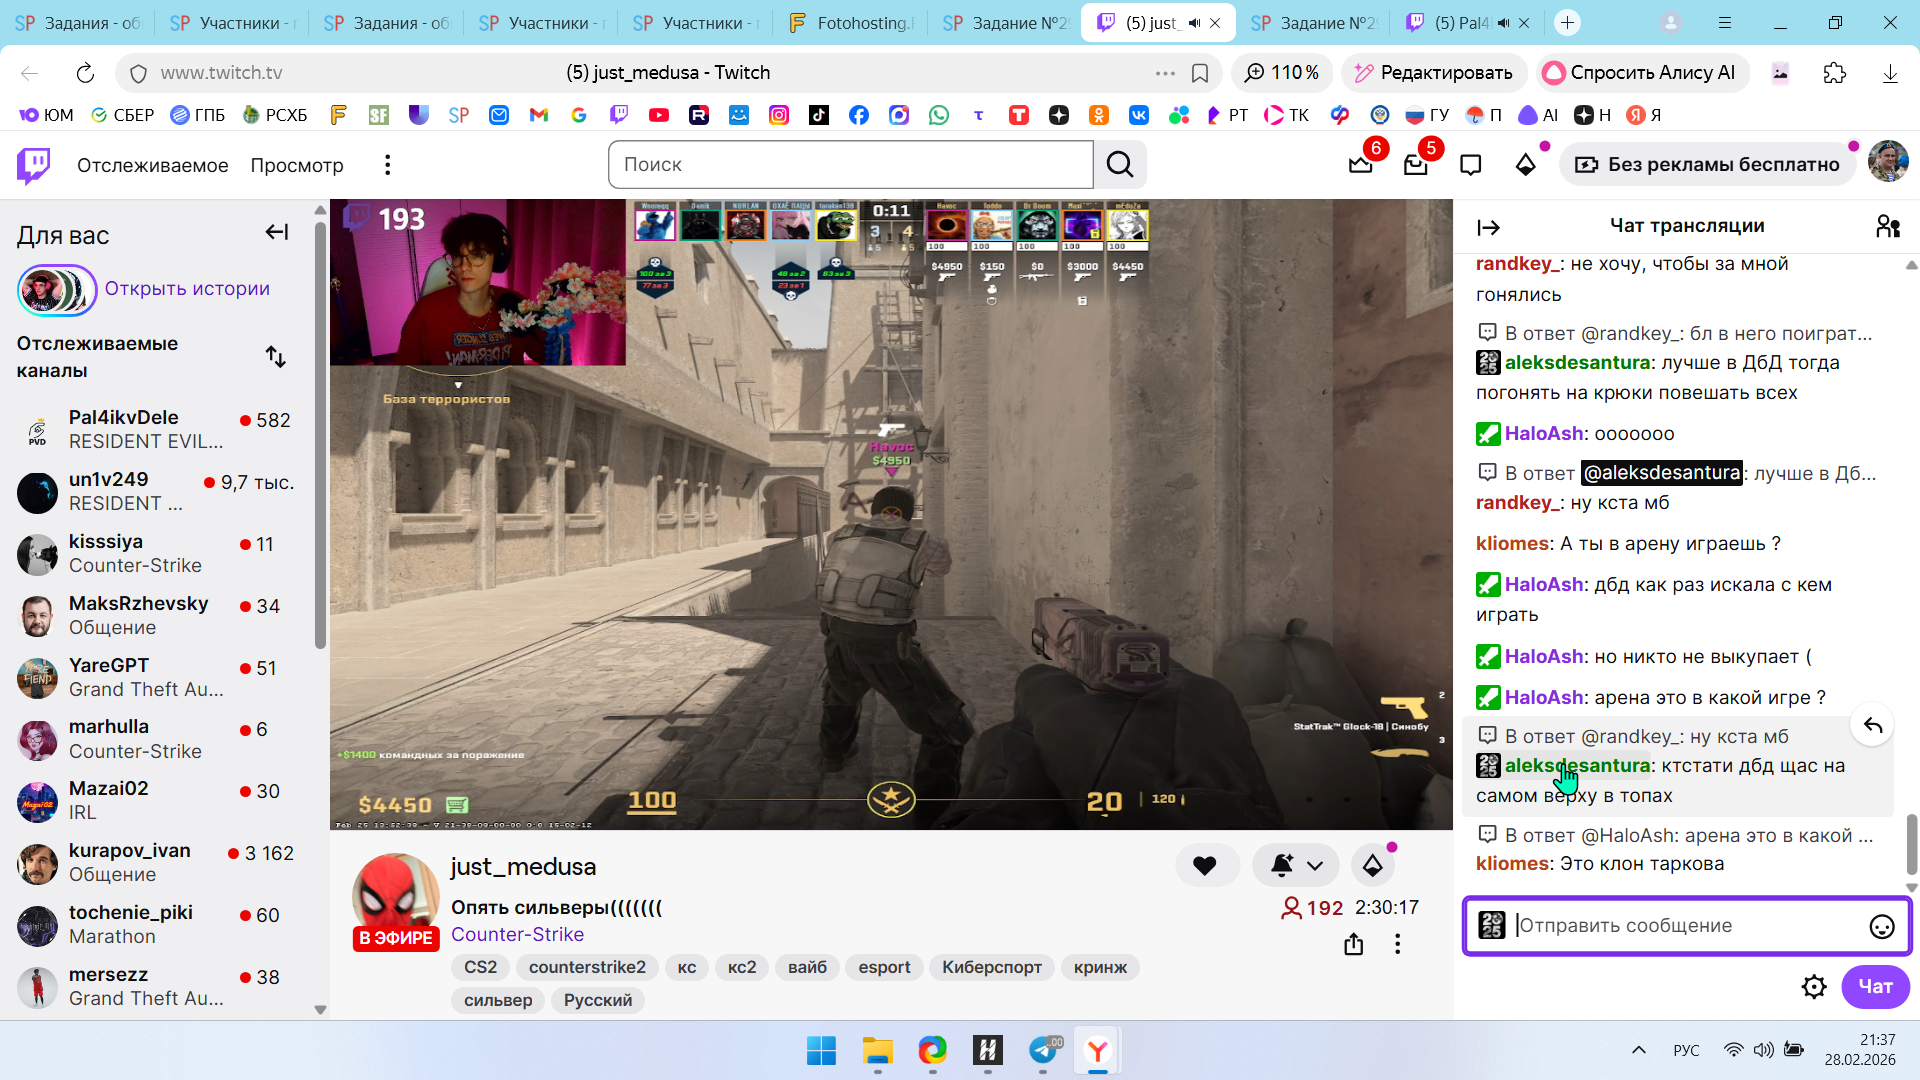Open chat settings gear
1920x1080 pixels.
(1813, 987)
